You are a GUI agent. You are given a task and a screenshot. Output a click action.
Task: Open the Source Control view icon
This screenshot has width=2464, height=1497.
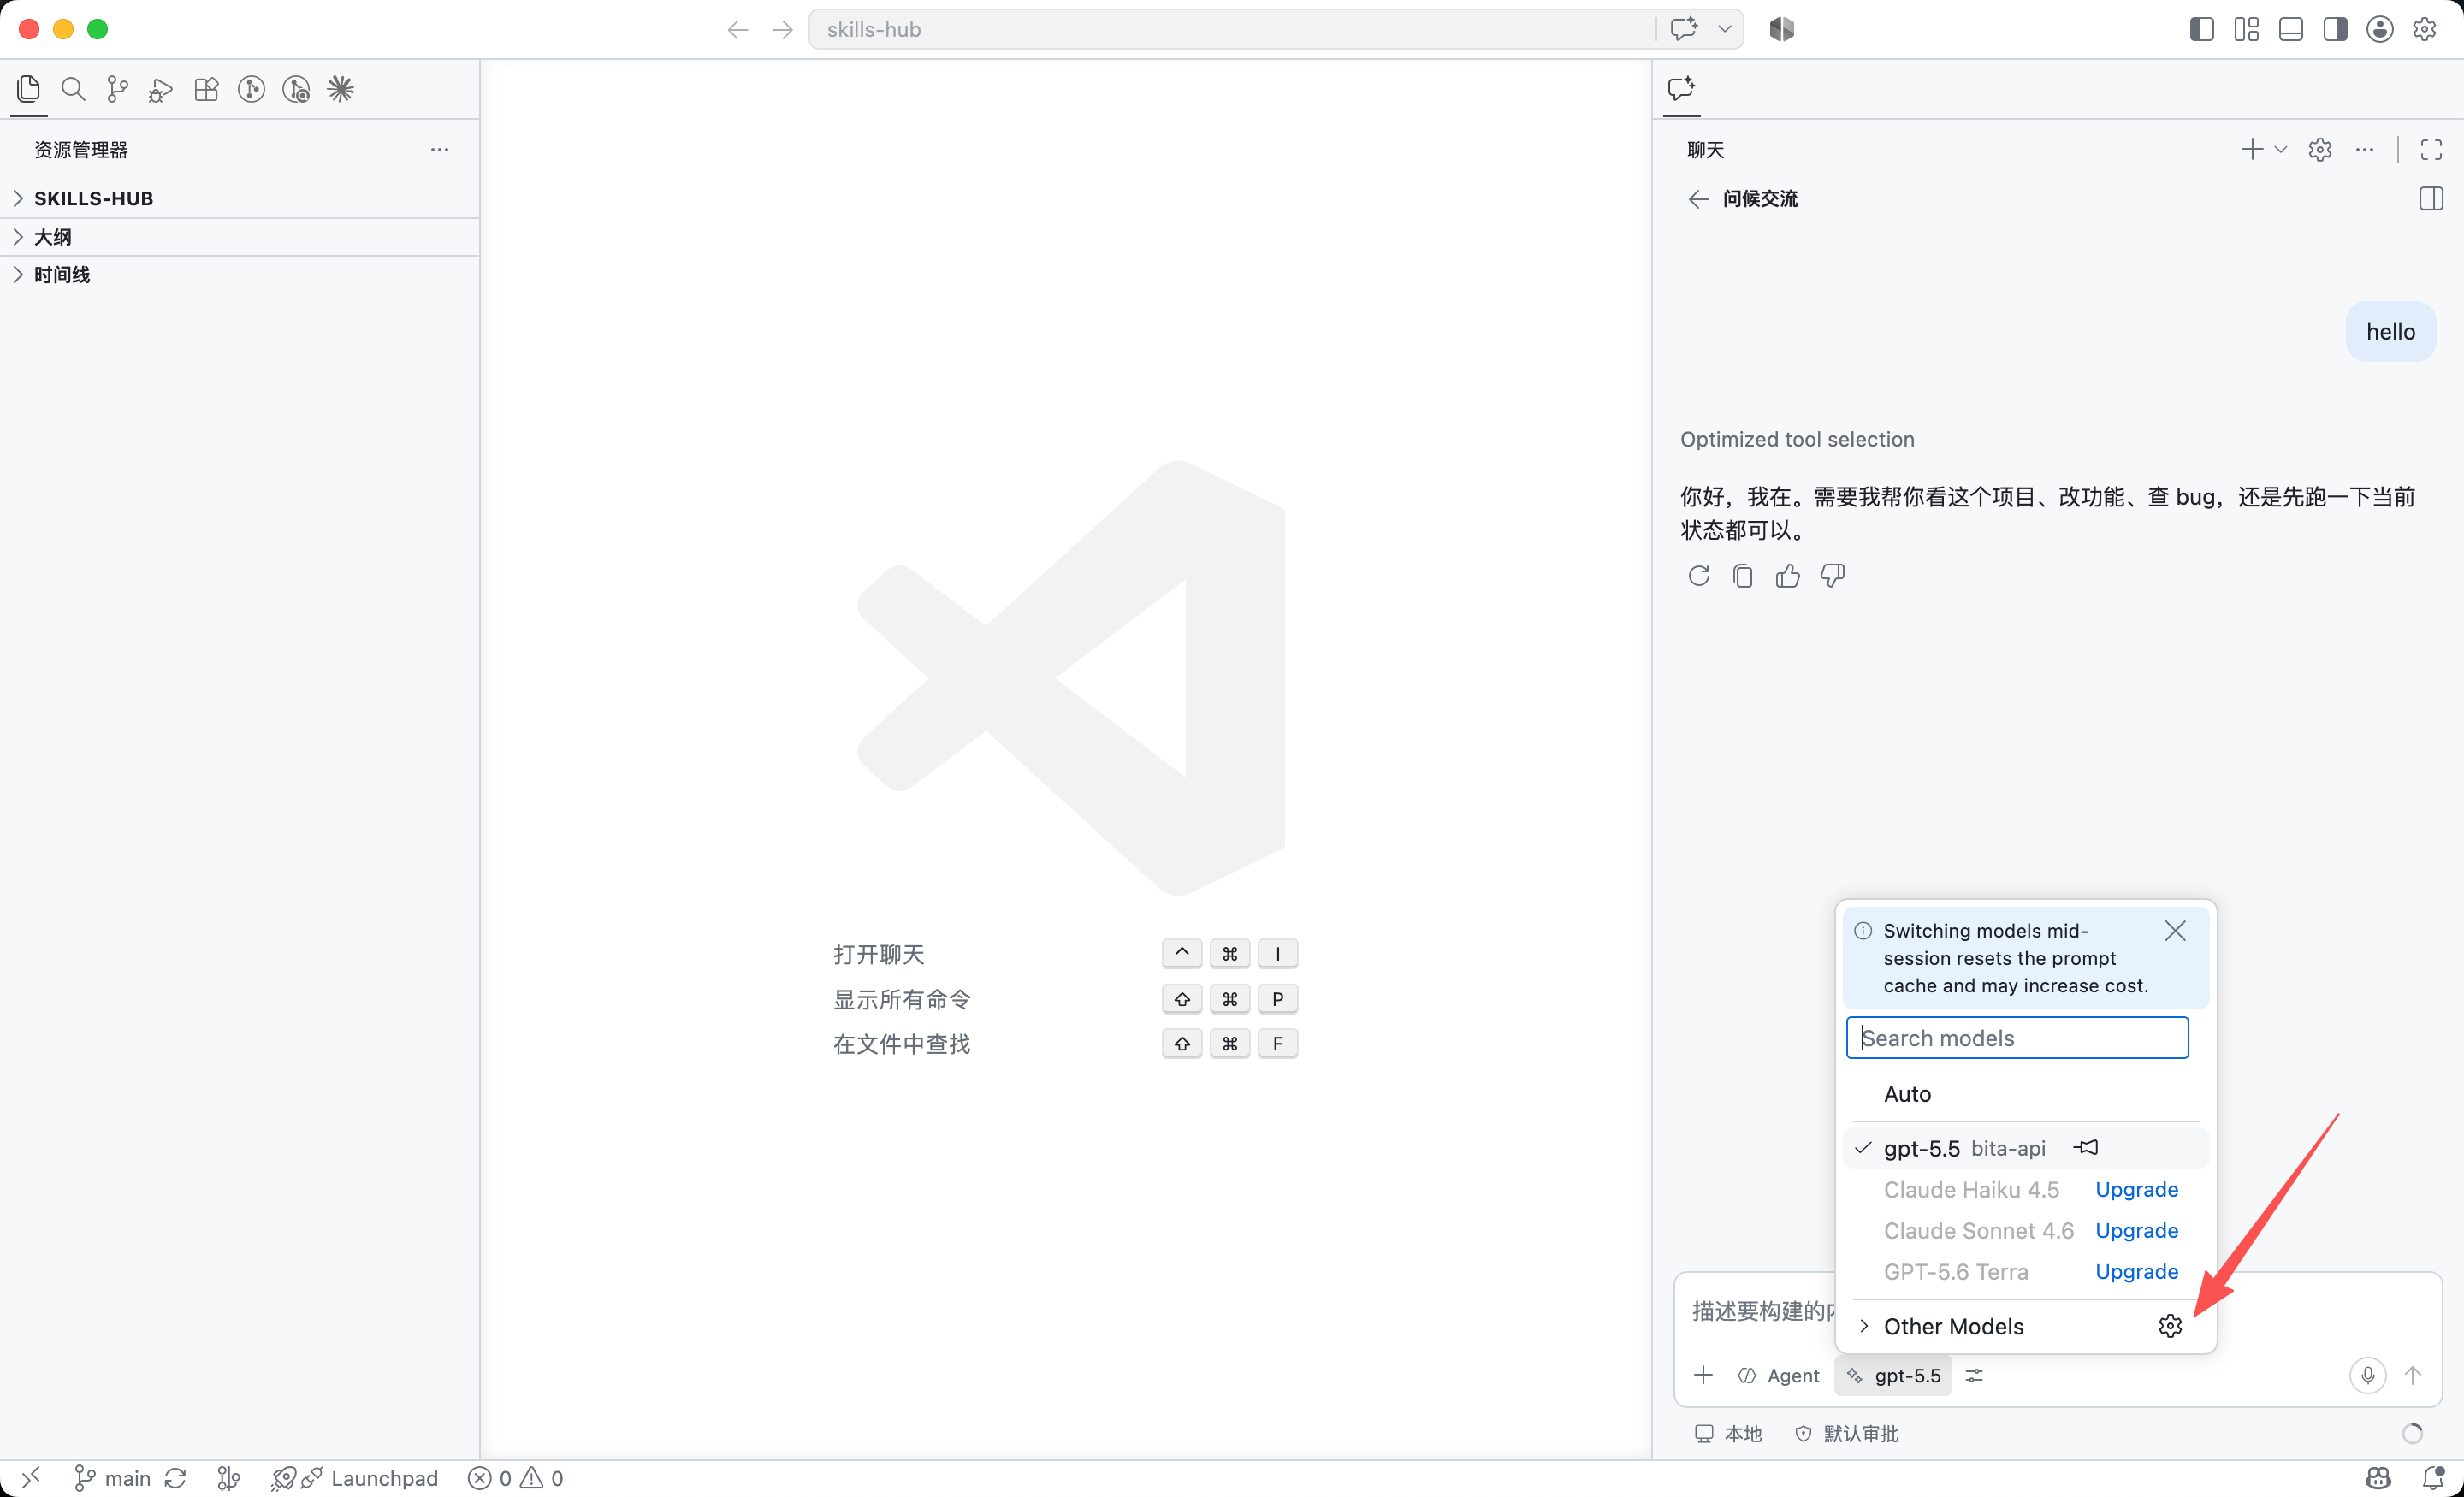coord(117,89)
